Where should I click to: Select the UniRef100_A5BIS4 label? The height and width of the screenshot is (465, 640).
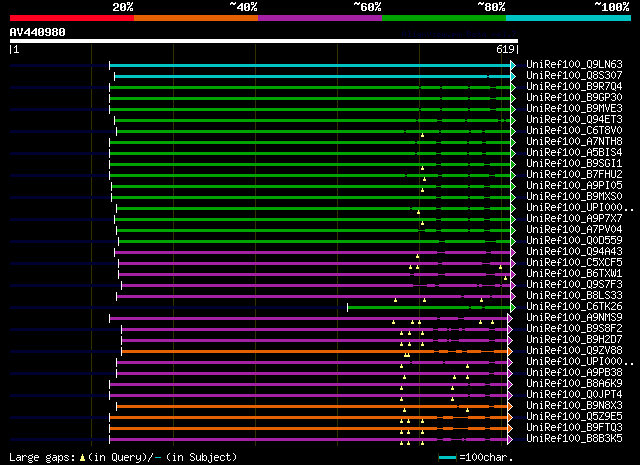pos(574,153)
